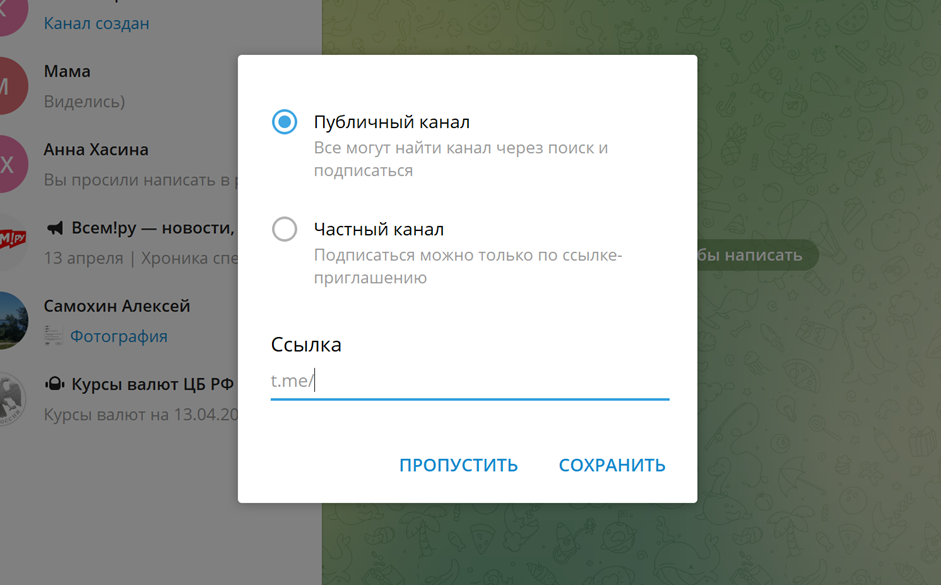Click the Фотография message preview text
Viewport: 941px width, 585px height.
pyautogui.click(x=119, y=336)
